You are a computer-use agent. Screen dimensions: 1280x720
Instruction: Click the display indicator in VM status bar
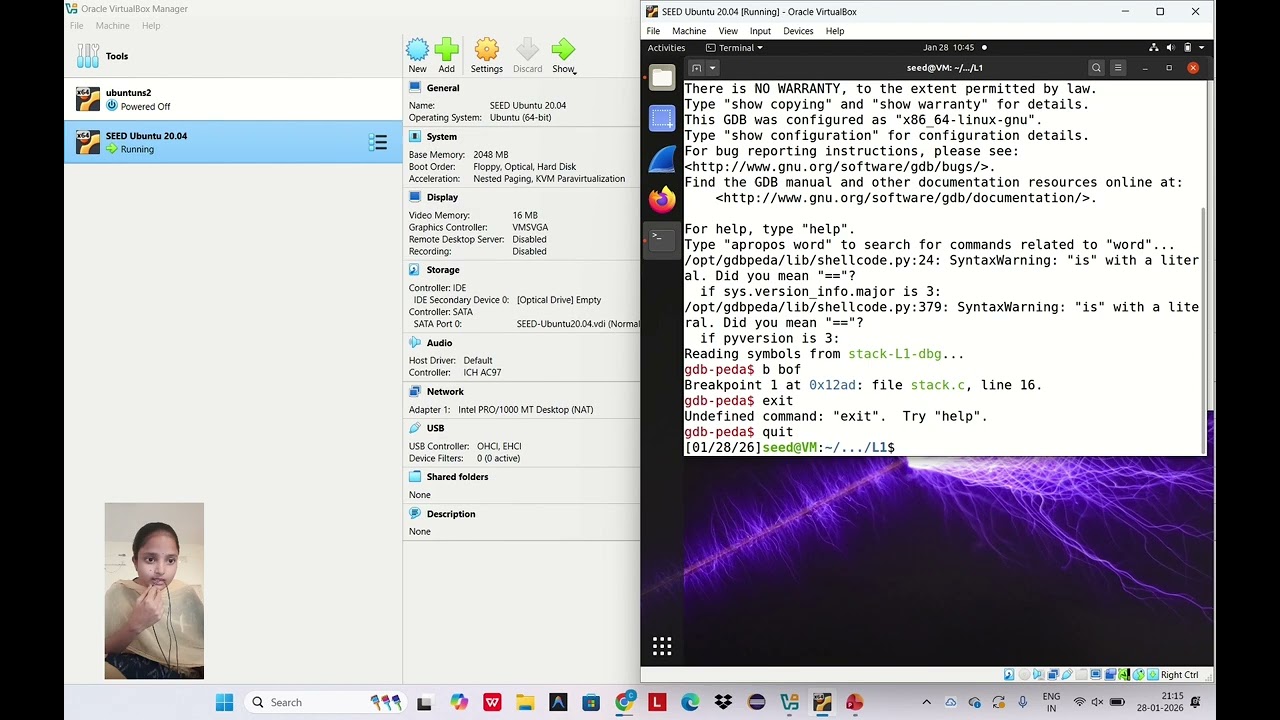coord(1096,675)
